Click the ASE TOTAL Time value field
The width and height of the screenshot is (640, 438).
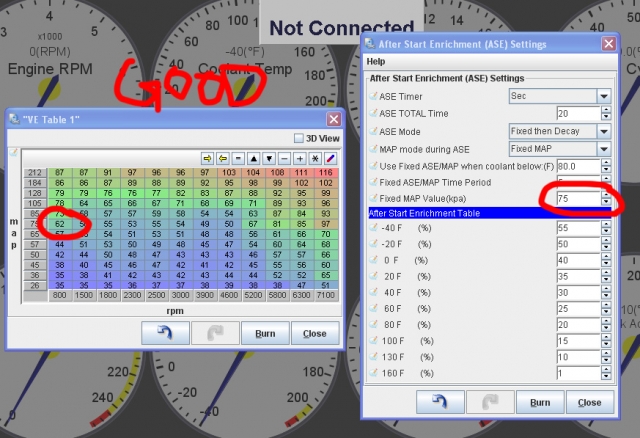point(578,113)
